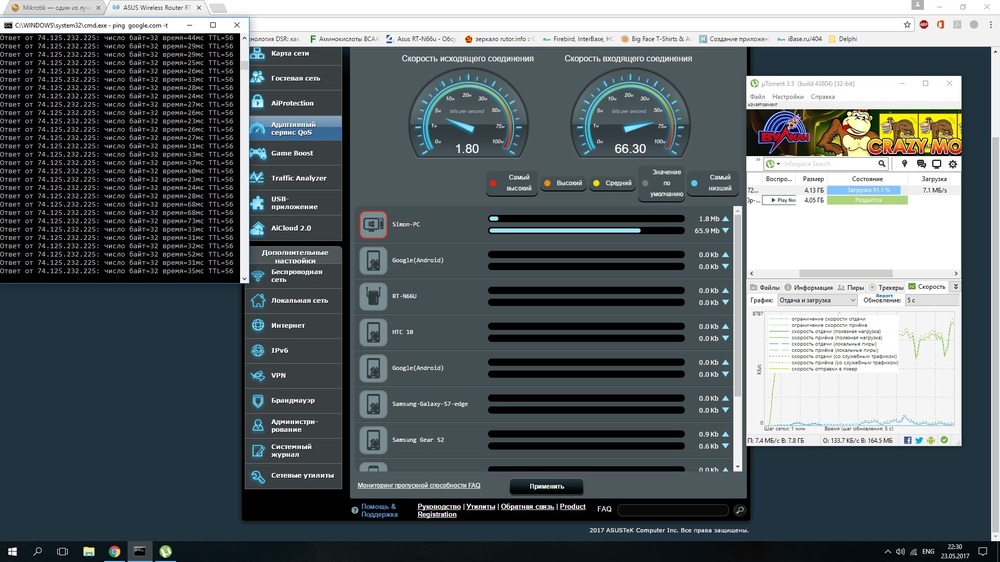Image resolution: width=1000 pixels, height=562 pixels.
Task: Switch to uTorrent Пиры tab
Action: (x=851, y=288)
